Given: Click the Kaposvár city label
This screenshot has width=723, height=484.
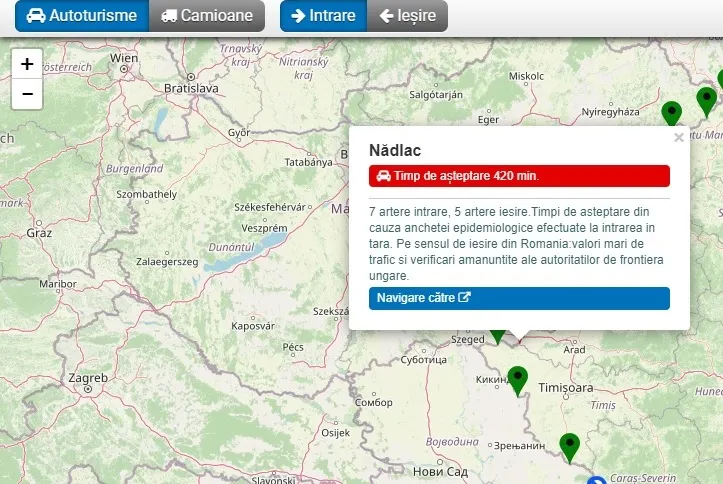Looking at the screenshot, I should pos(253,326).
